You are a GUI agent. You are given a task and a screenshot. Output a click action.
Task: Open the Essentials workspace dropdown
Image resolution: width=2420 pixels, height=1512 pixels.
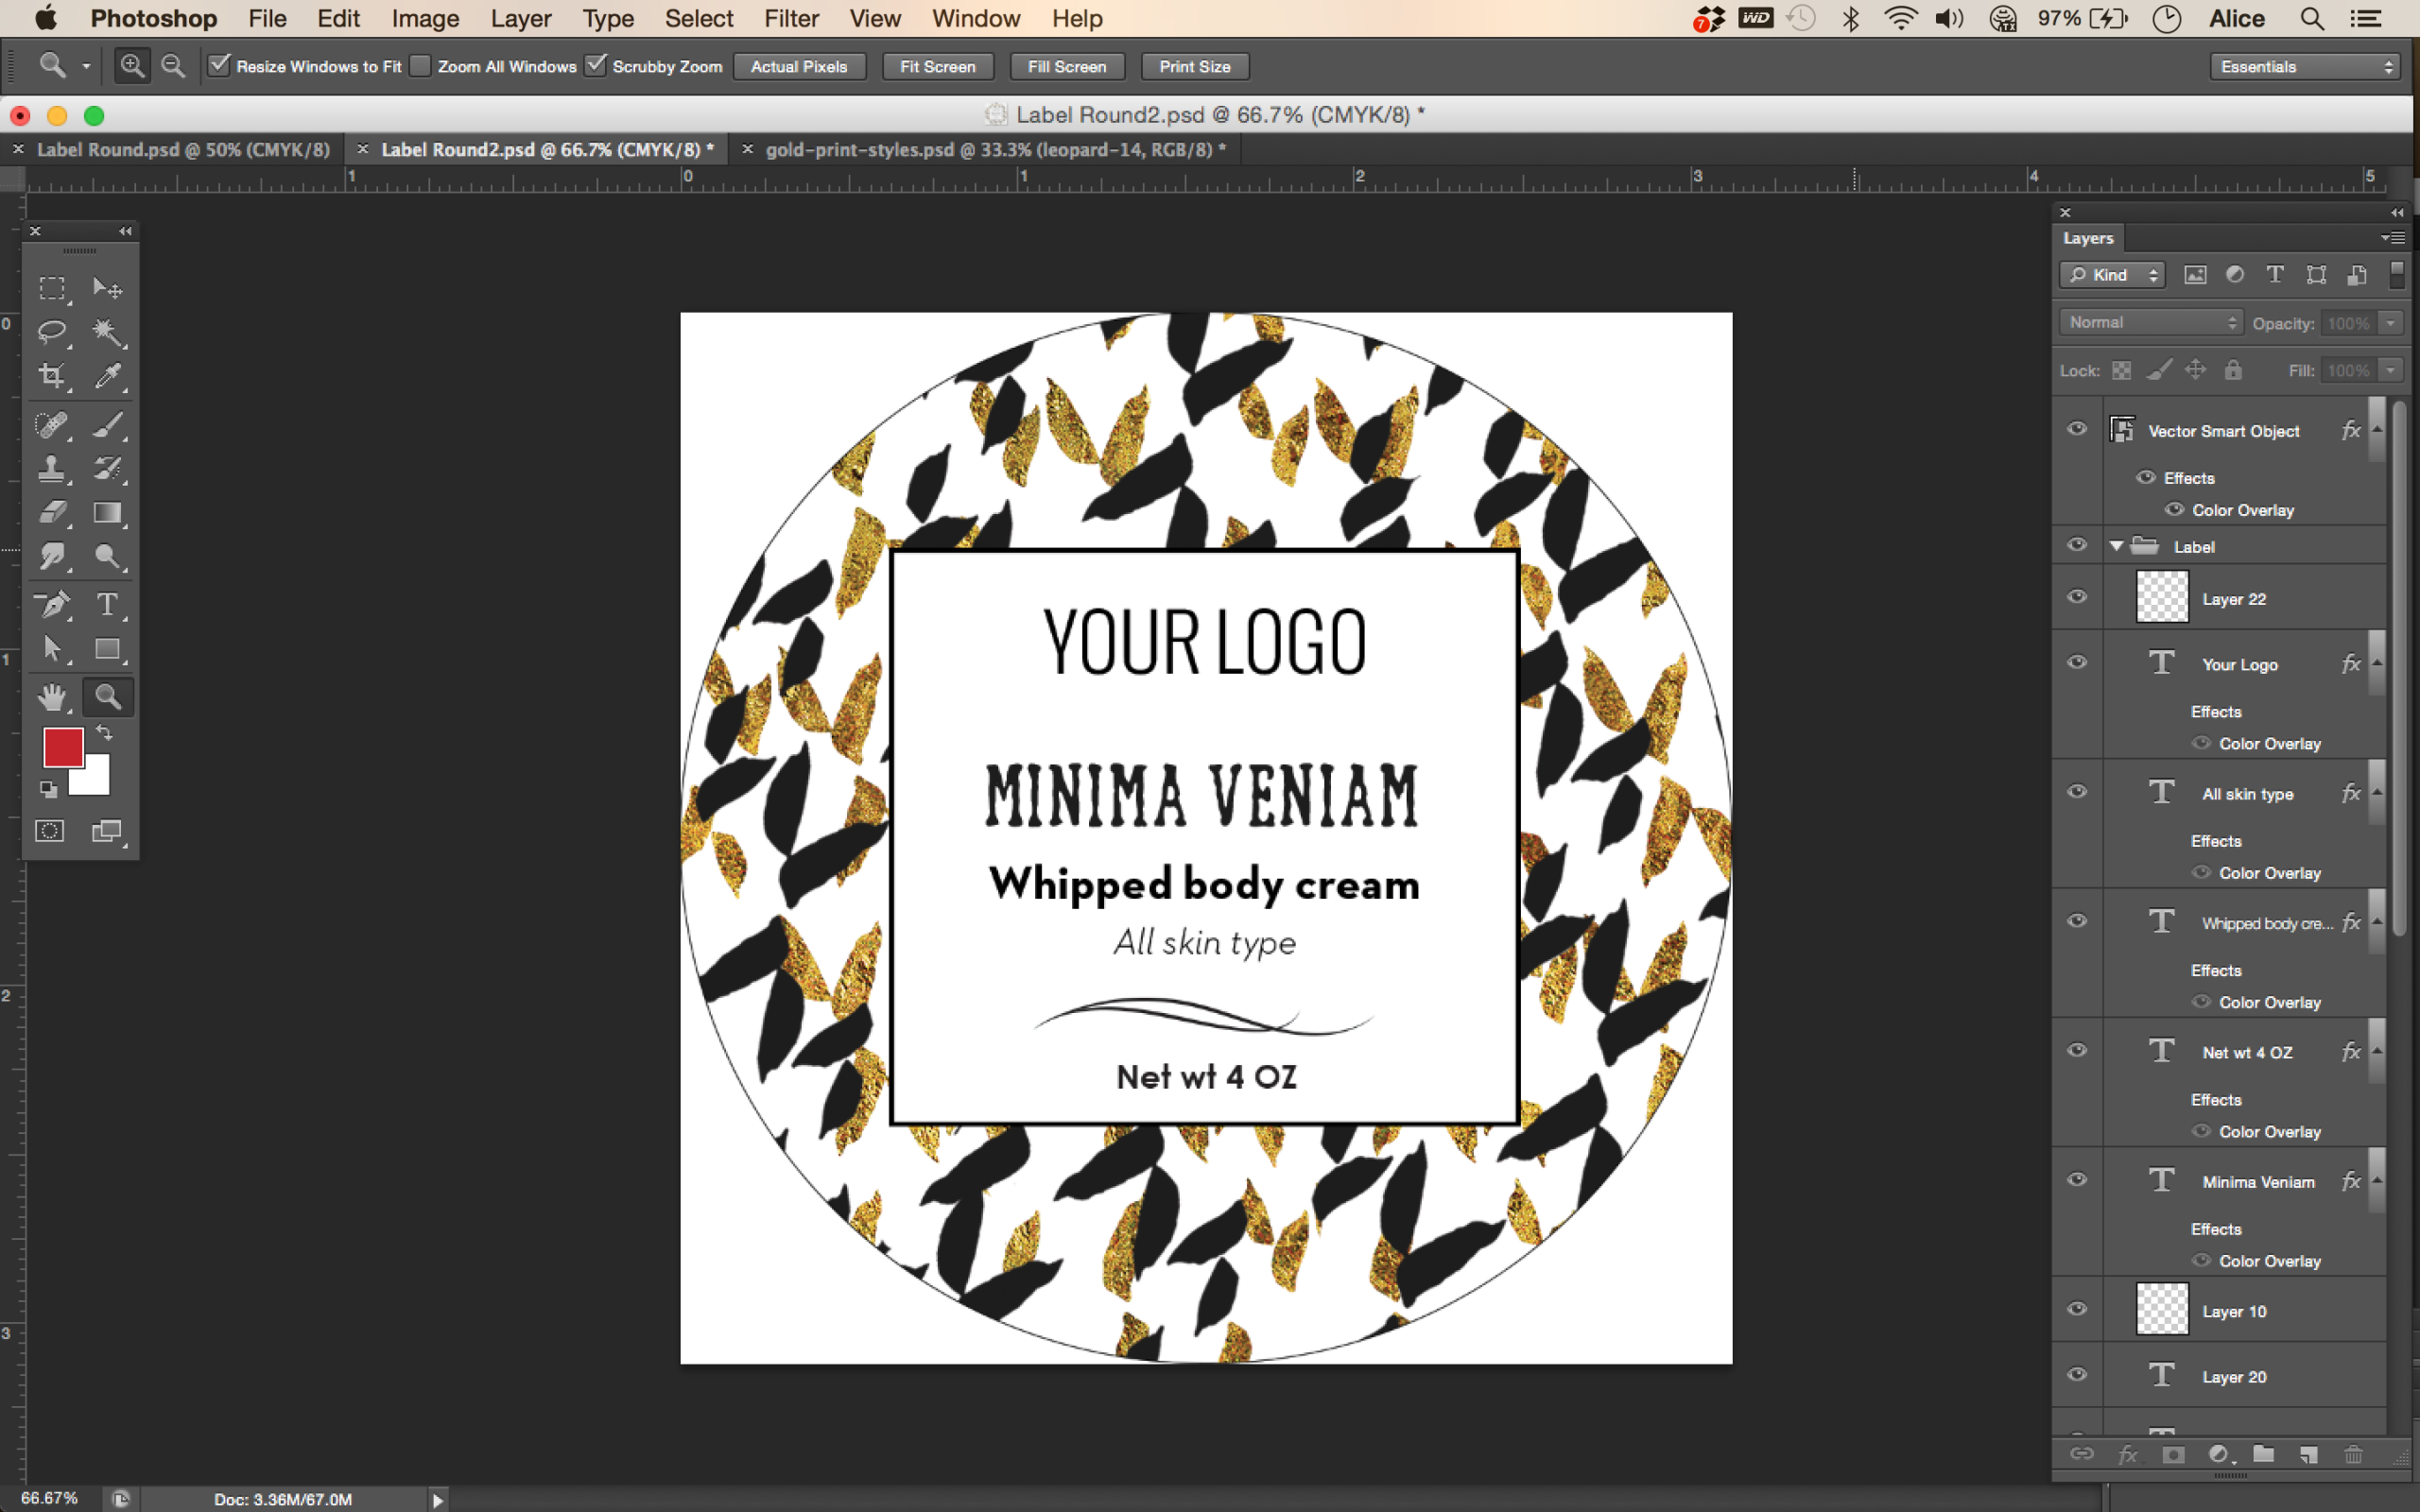[2305, 66]
